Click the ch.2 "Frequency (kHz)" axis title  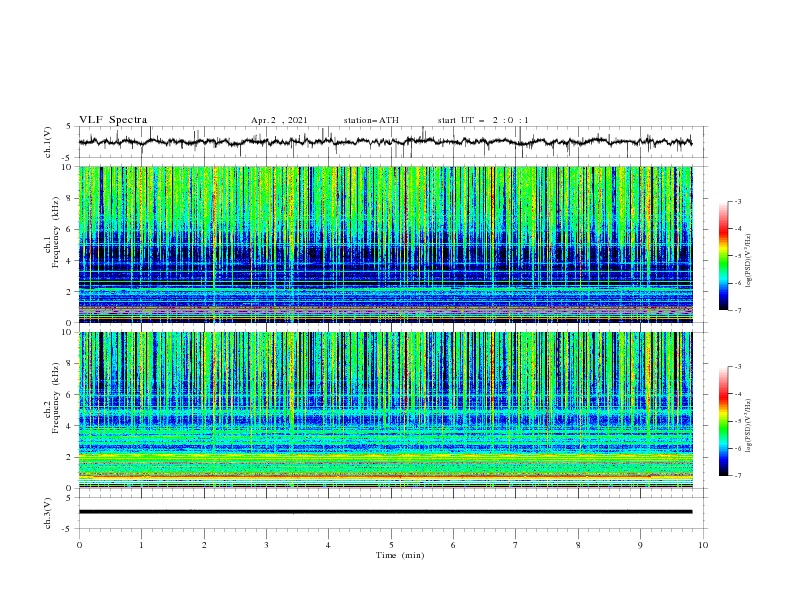point(55,397)
